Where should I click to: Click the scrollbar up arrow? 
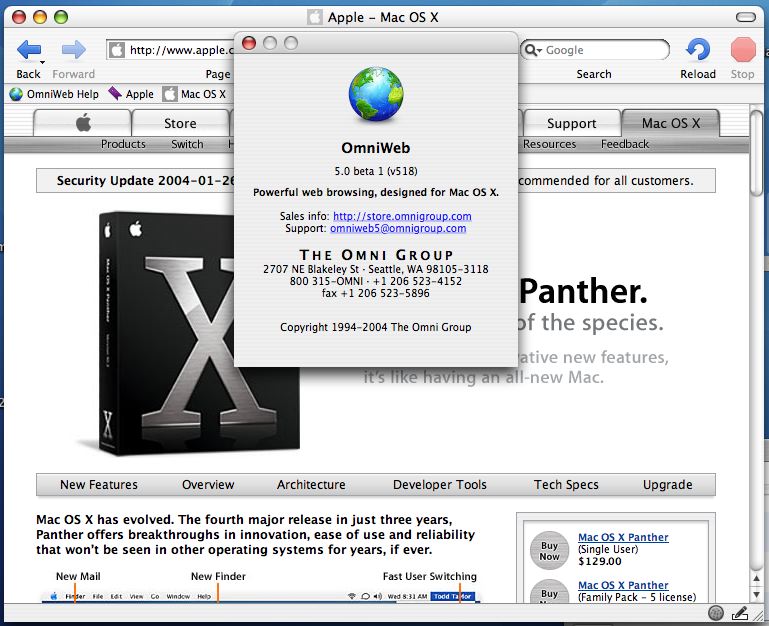point(757,579)
